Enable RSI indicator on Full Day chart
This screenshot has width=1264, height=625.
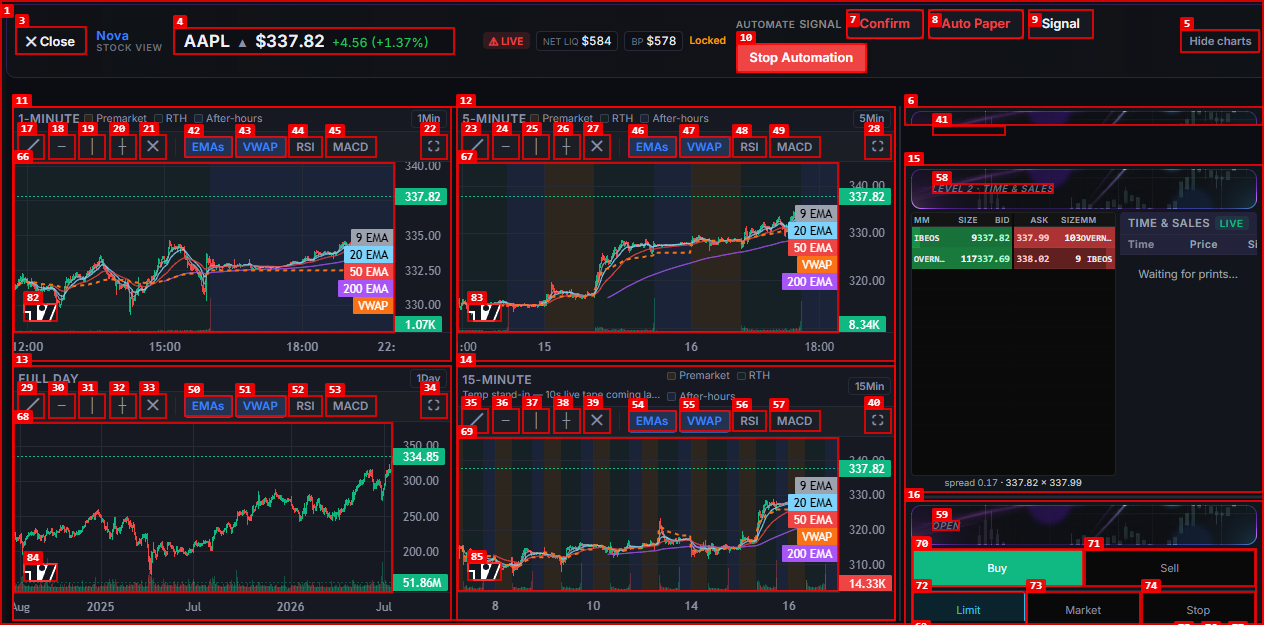pyautogui.click(x=305, y=406)
